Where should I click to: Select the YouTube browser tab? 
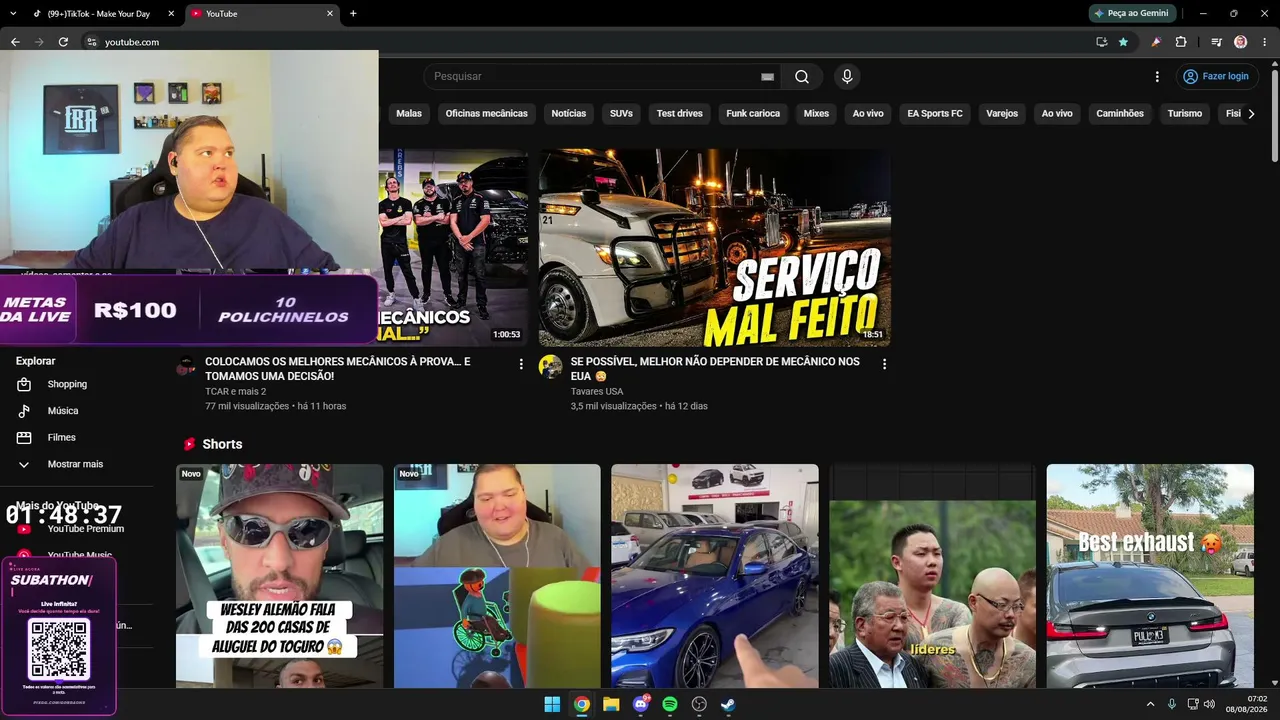262,14
